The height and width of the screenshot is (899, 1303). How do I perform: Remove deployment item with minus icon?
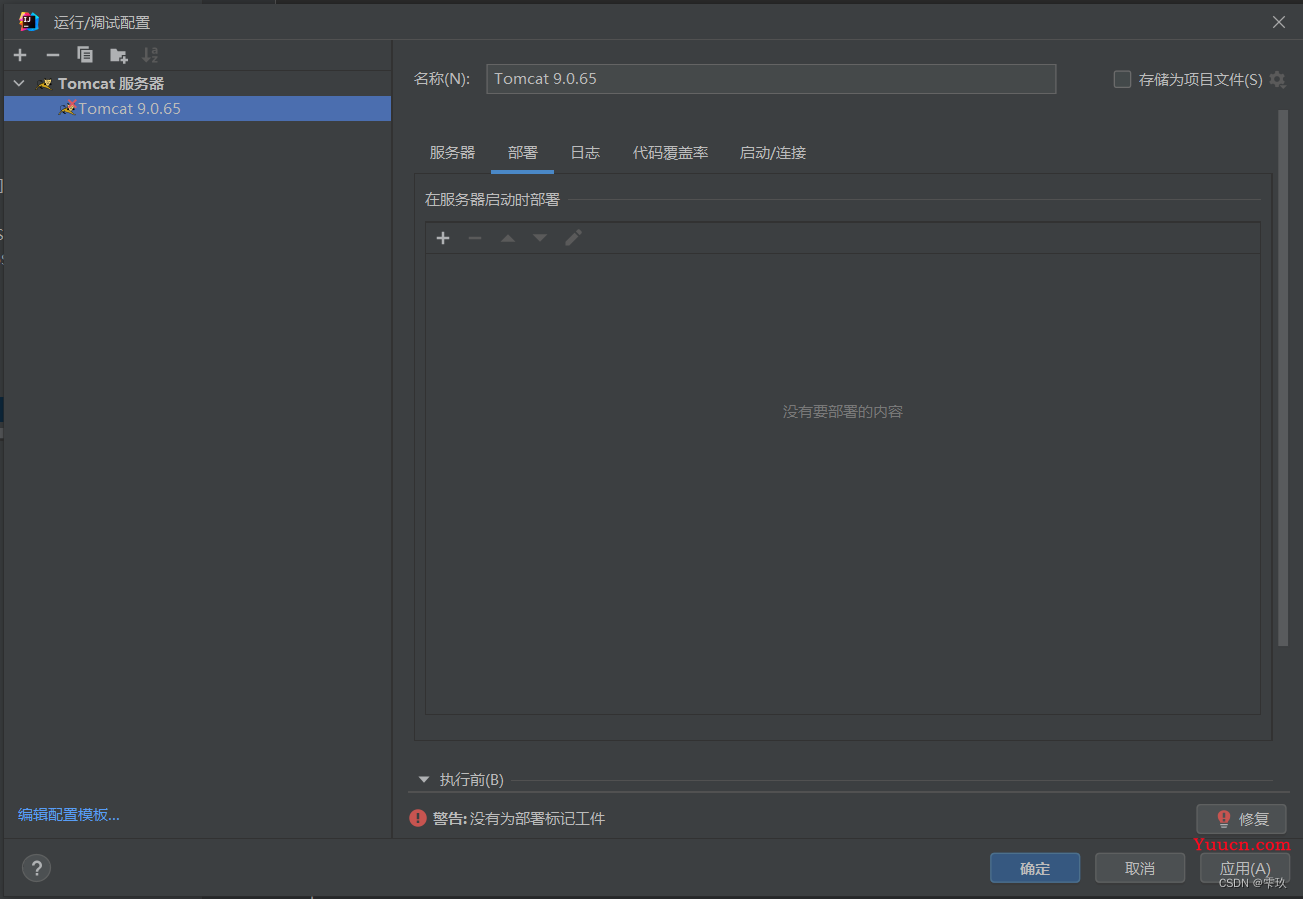[475, 238]
